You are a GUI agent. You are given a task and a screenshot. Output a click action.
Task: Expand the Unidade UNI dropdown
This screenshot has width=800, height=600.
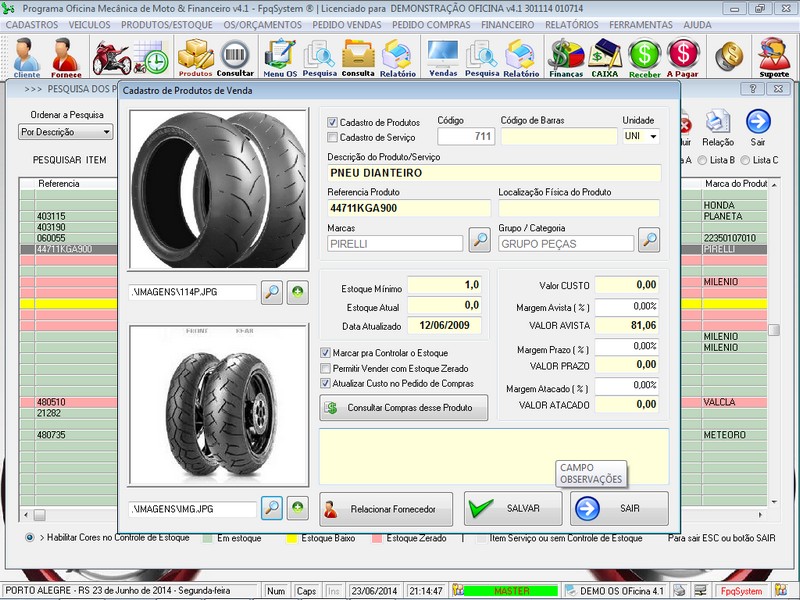coord(653,137)
